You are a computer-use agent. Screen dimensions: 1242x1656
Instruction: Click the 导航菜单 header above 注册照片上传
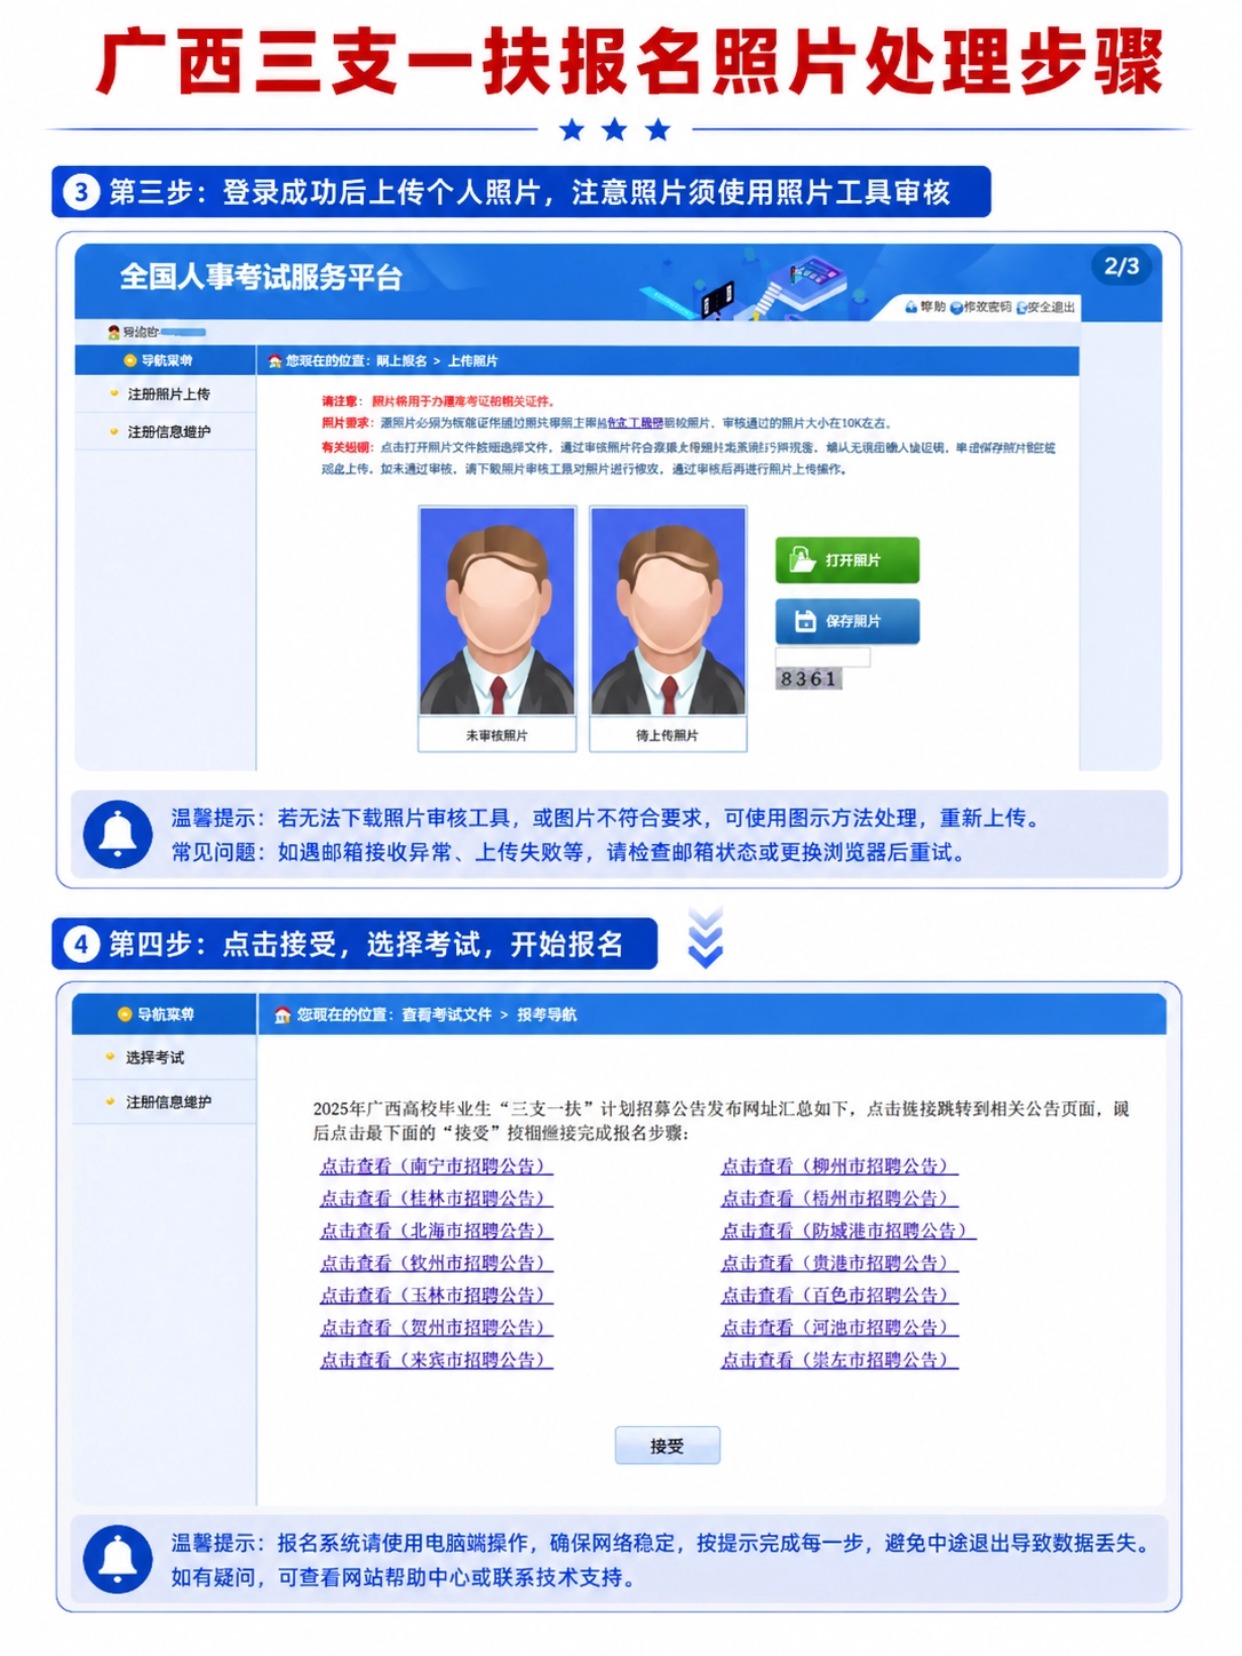pyautogui.click(x=166, y=360)
